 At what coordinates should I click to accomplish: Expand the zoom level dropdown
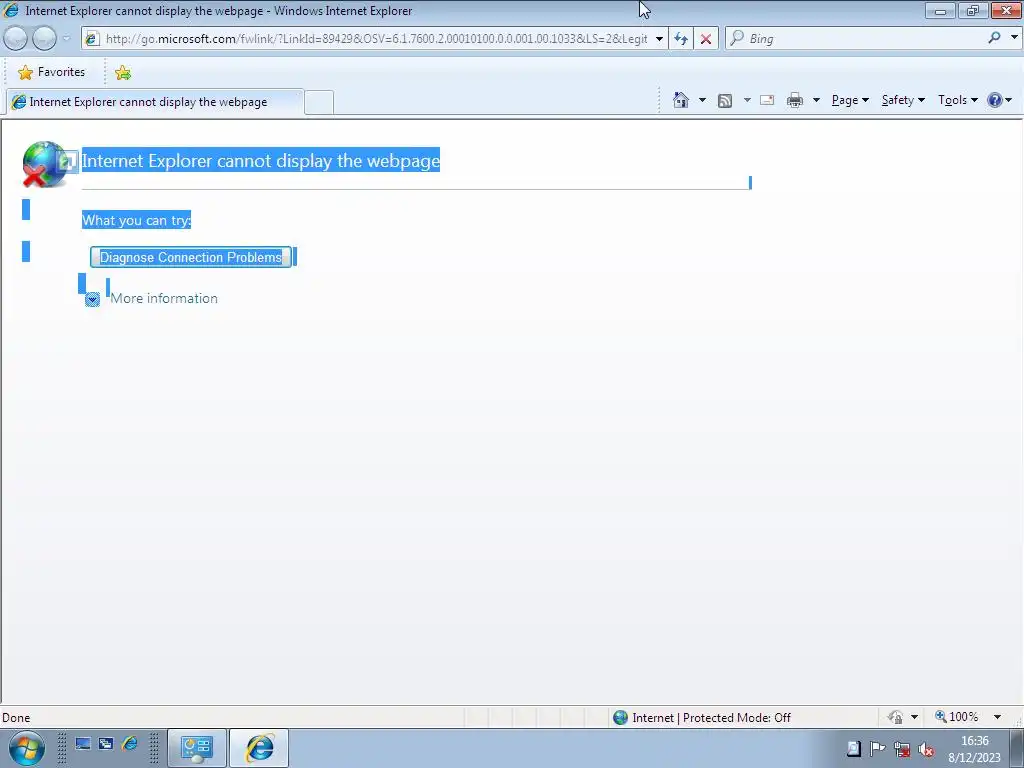[x=997, y=717]
